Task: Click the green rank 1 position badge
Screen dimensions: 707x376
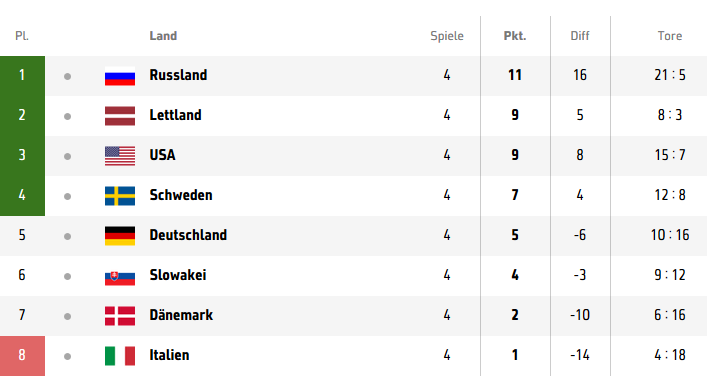Action: pos(22,76)
